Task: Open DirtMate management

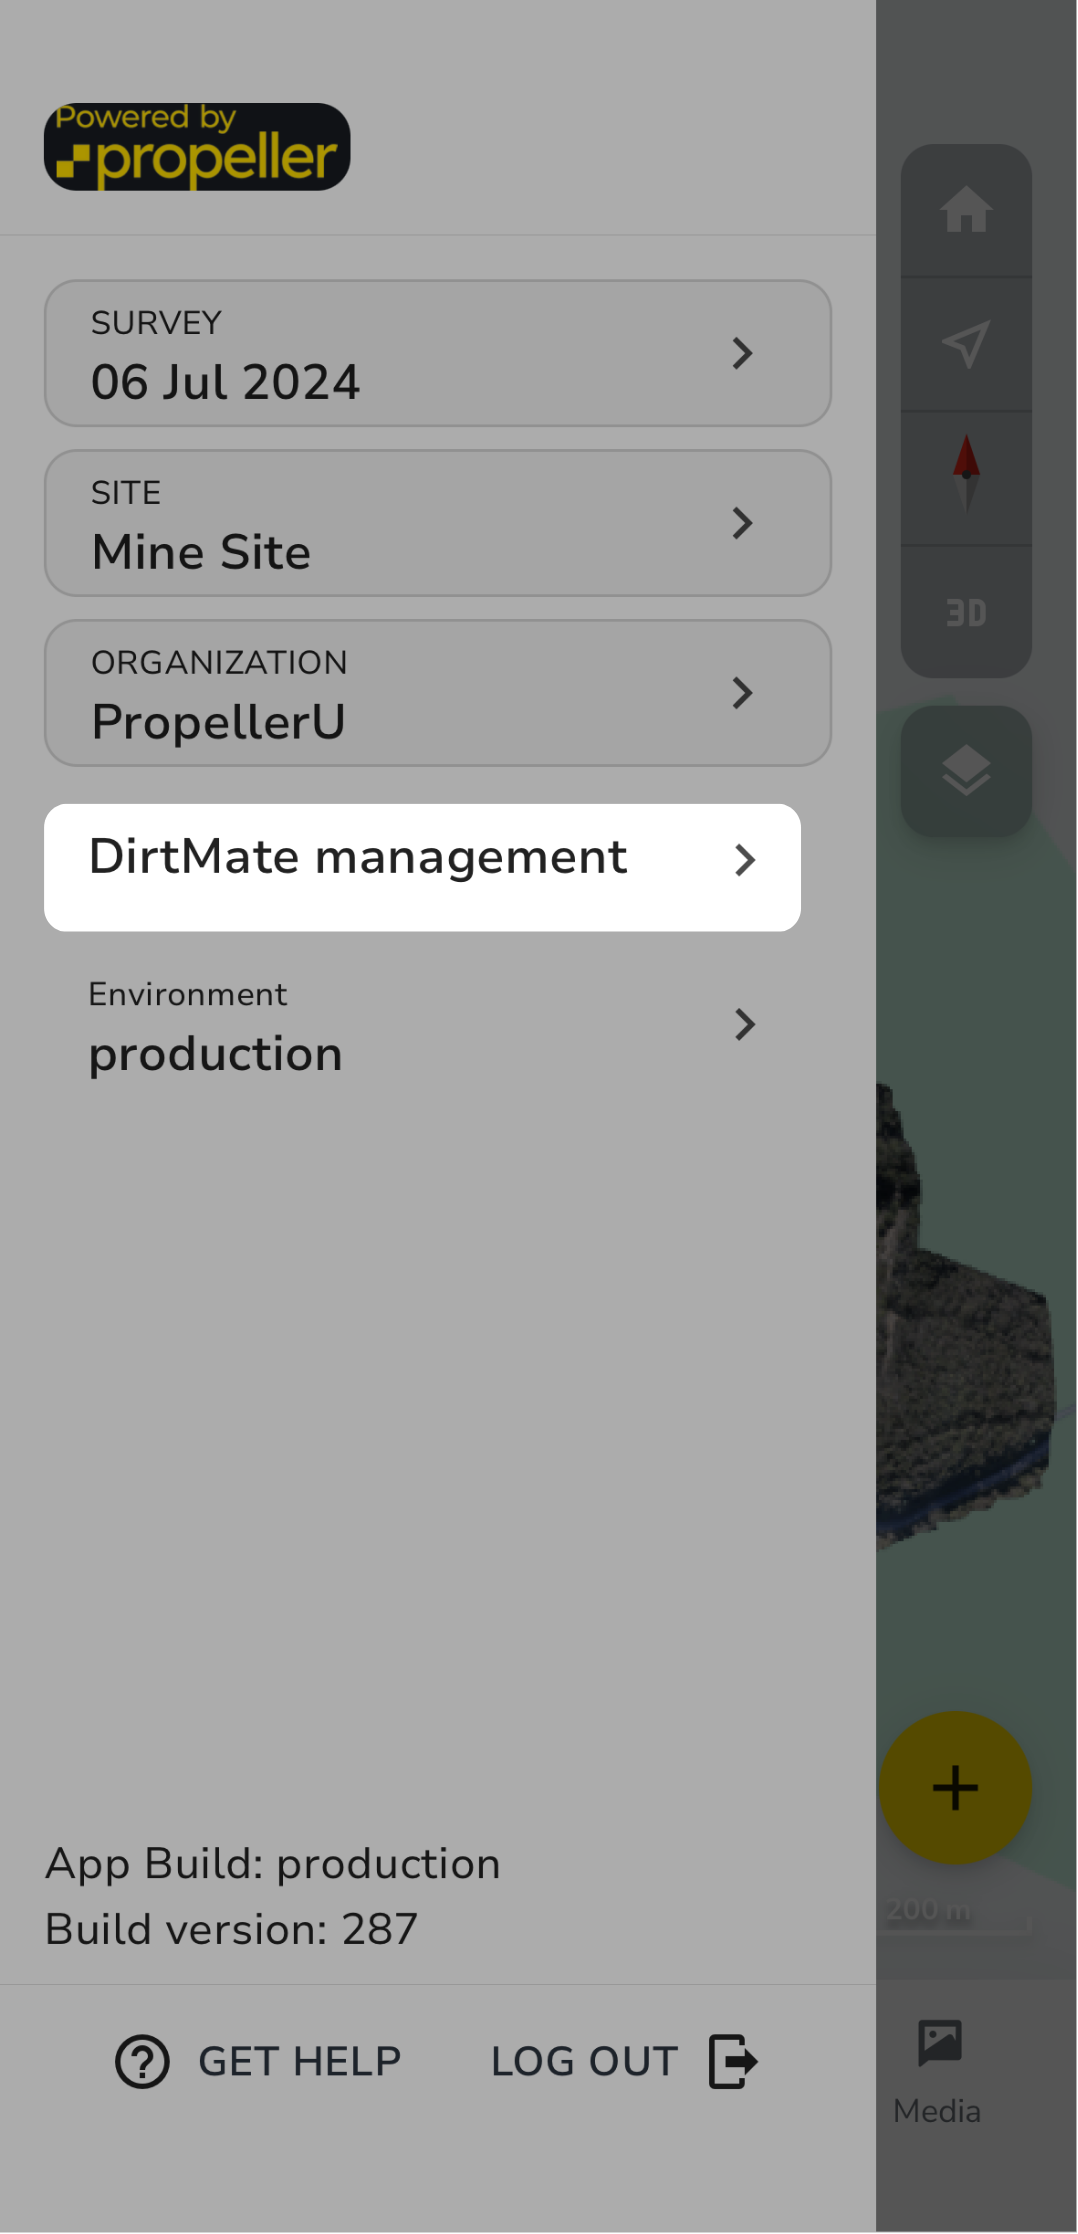Action: 422,867
